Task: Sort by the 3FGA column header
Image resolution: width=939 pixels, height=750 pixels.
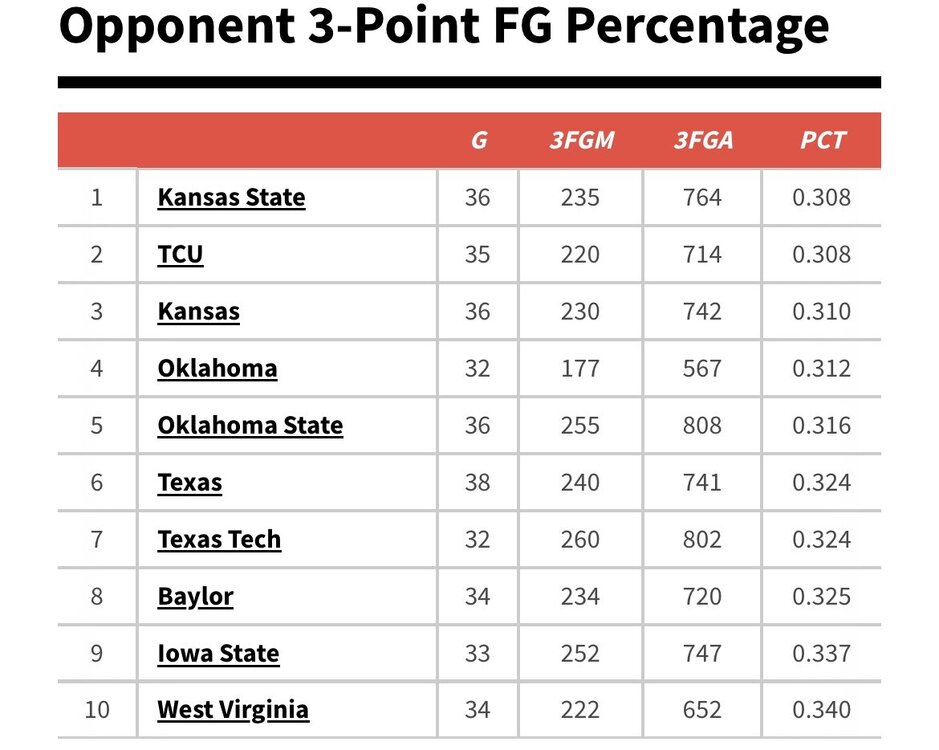Action: coord(703,141)
